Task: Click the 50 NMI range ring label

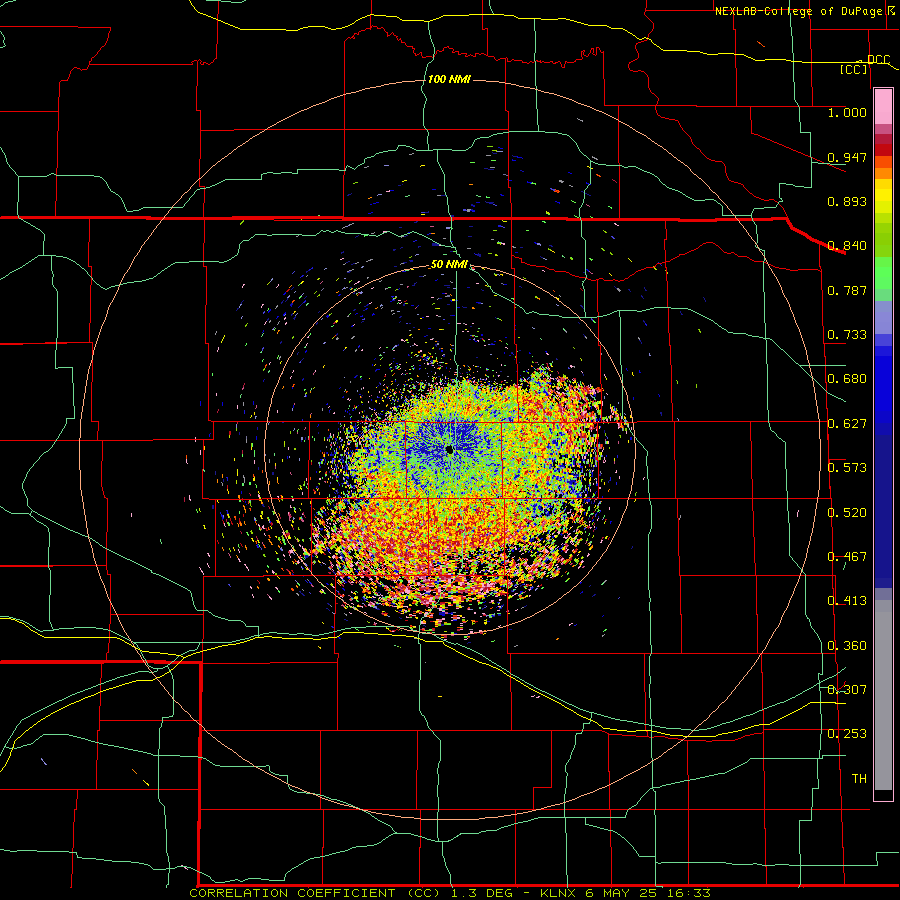Action: (x=449, y=265)
